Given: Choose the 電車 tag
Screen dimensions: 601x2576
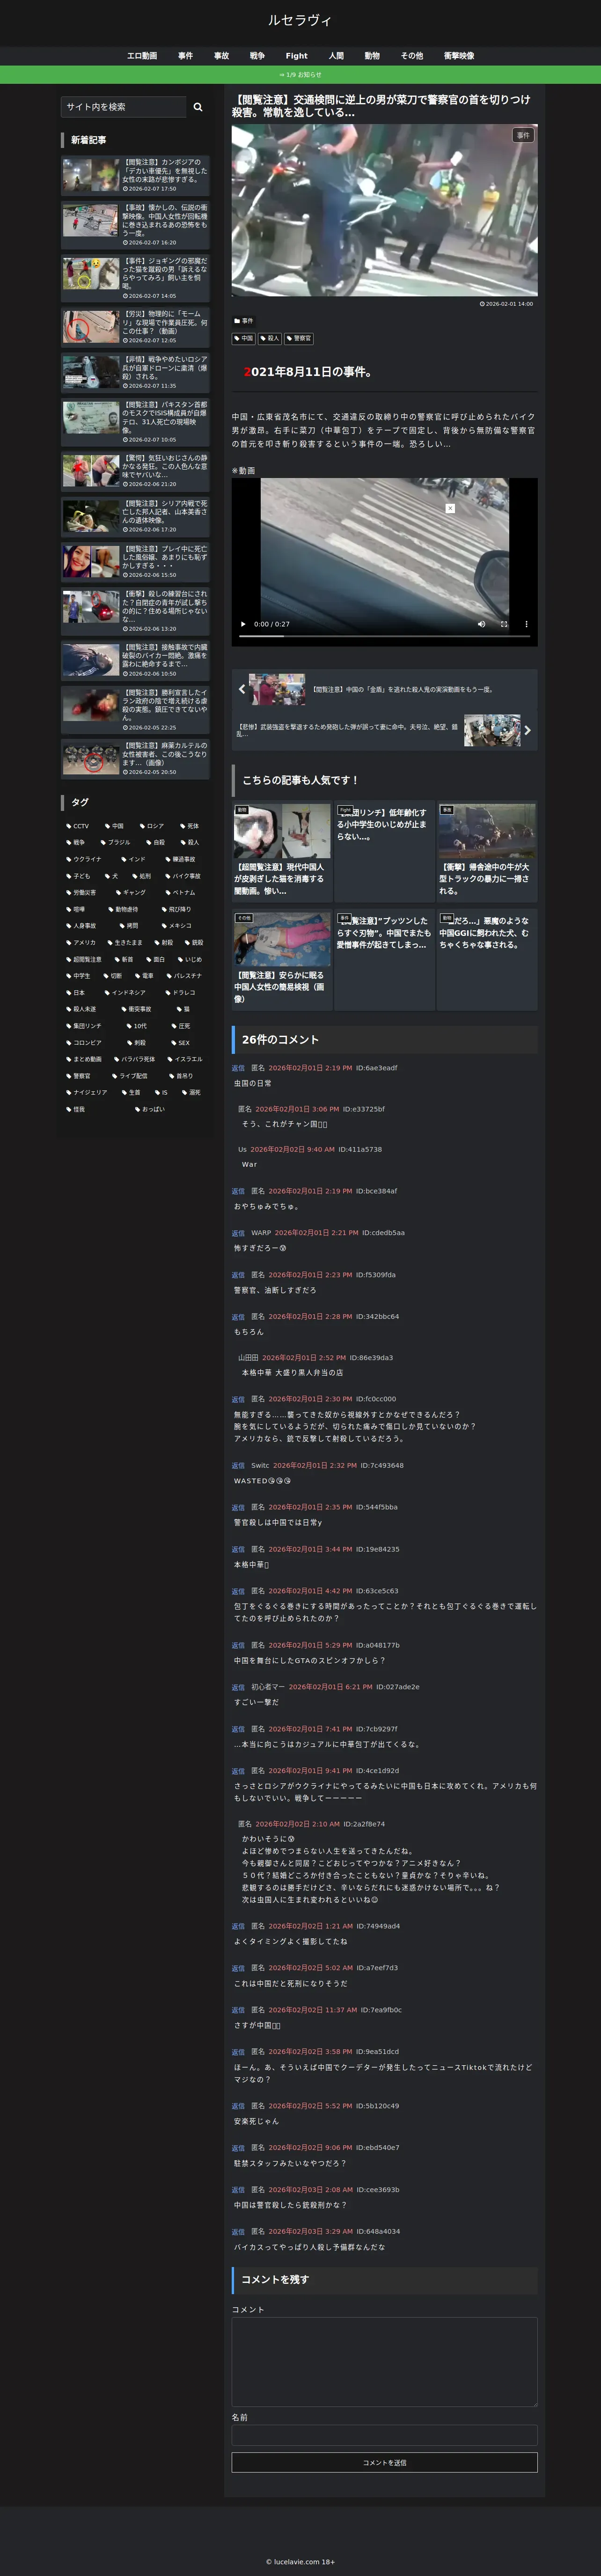Looking at the screenshot, I should (145, 976).
